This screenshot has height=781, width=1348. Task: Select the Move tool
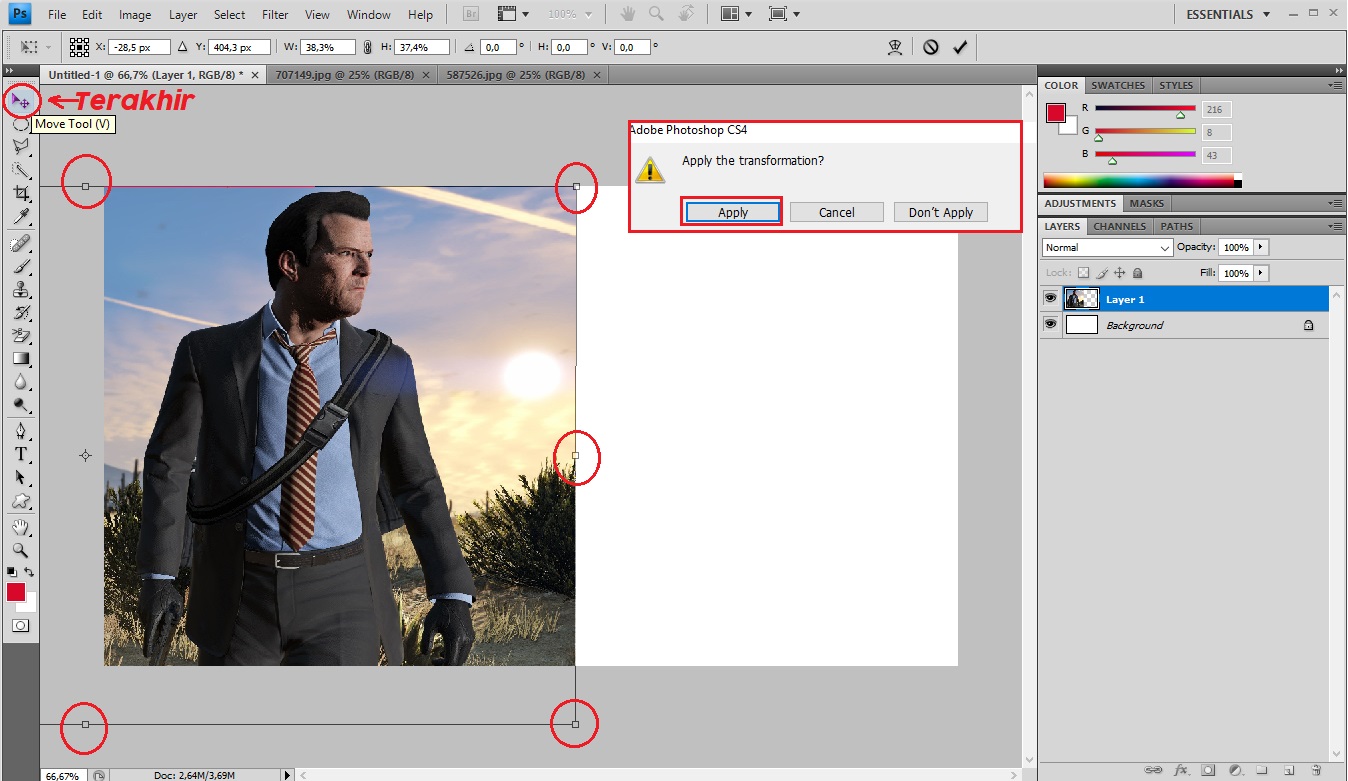(x=20, y=101)
